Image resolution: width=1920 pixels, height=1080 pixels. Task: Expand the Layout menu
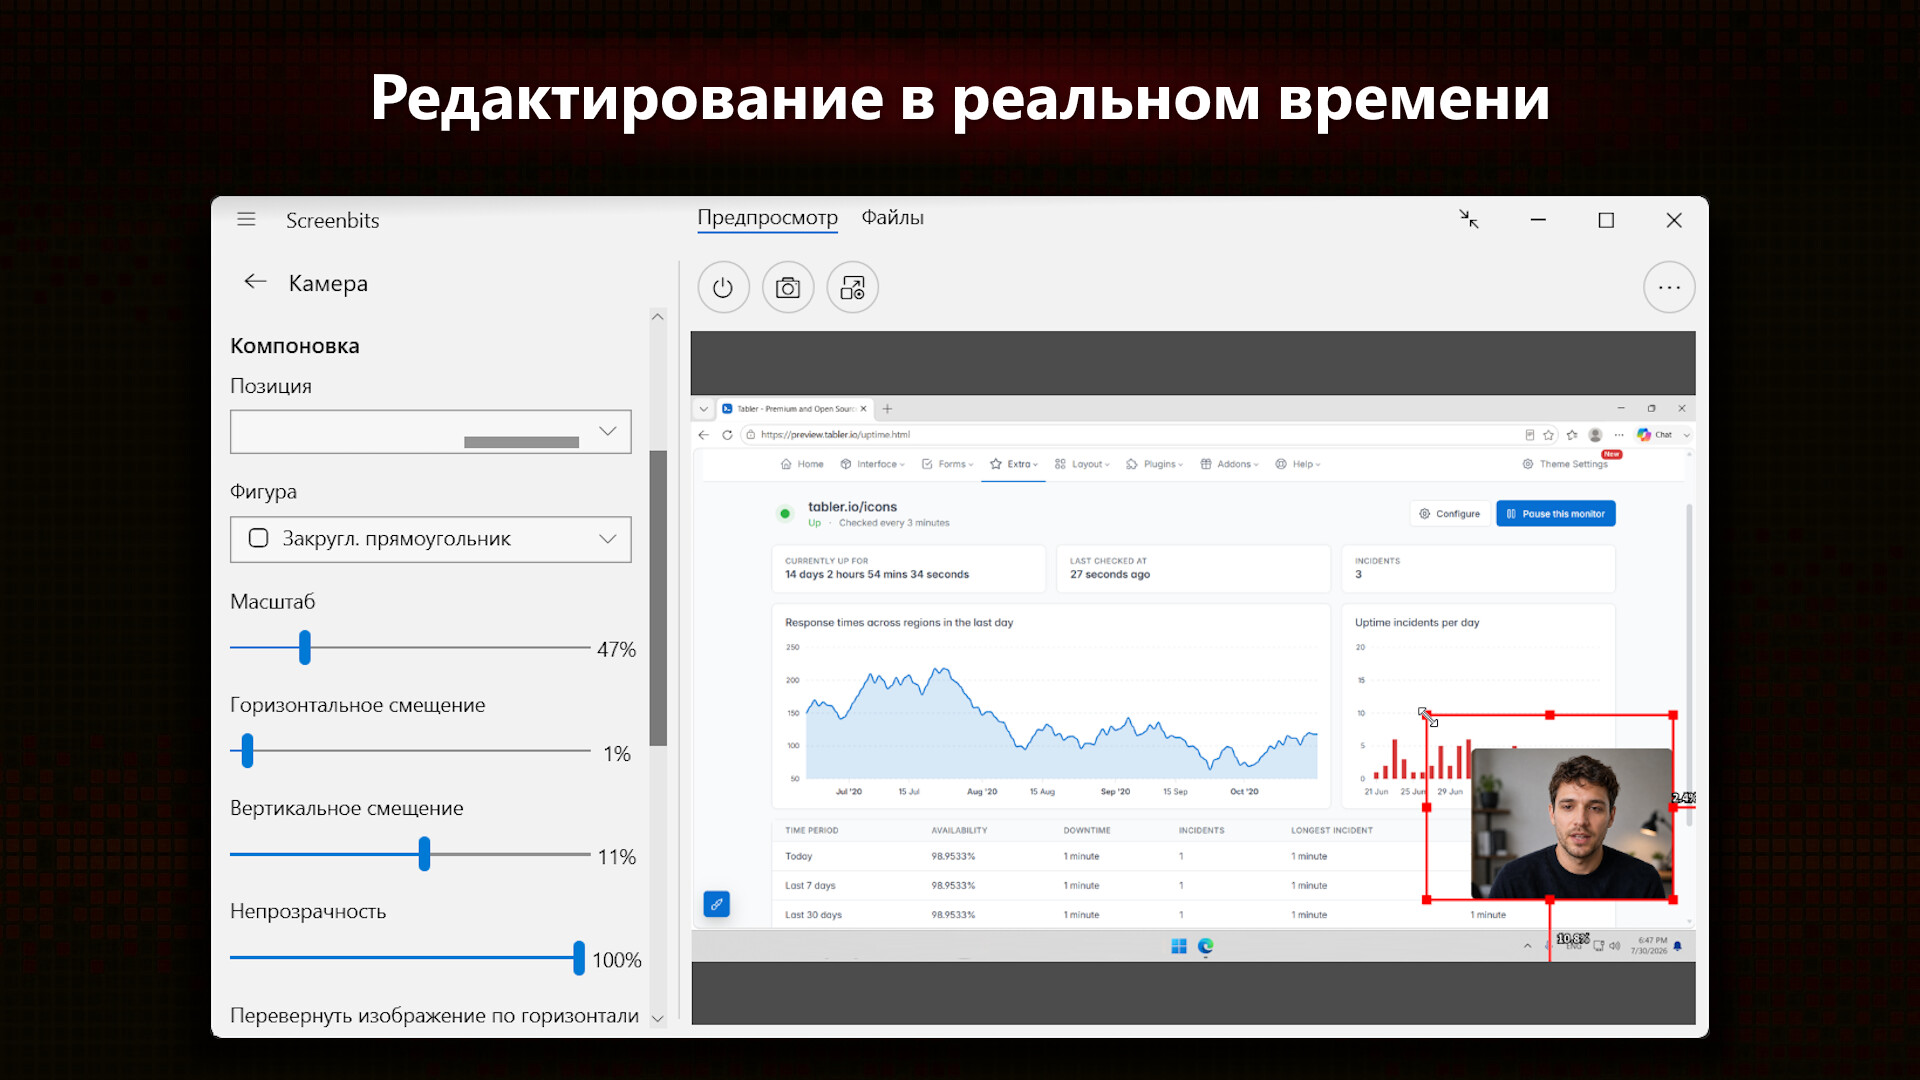pos(1082,464)
